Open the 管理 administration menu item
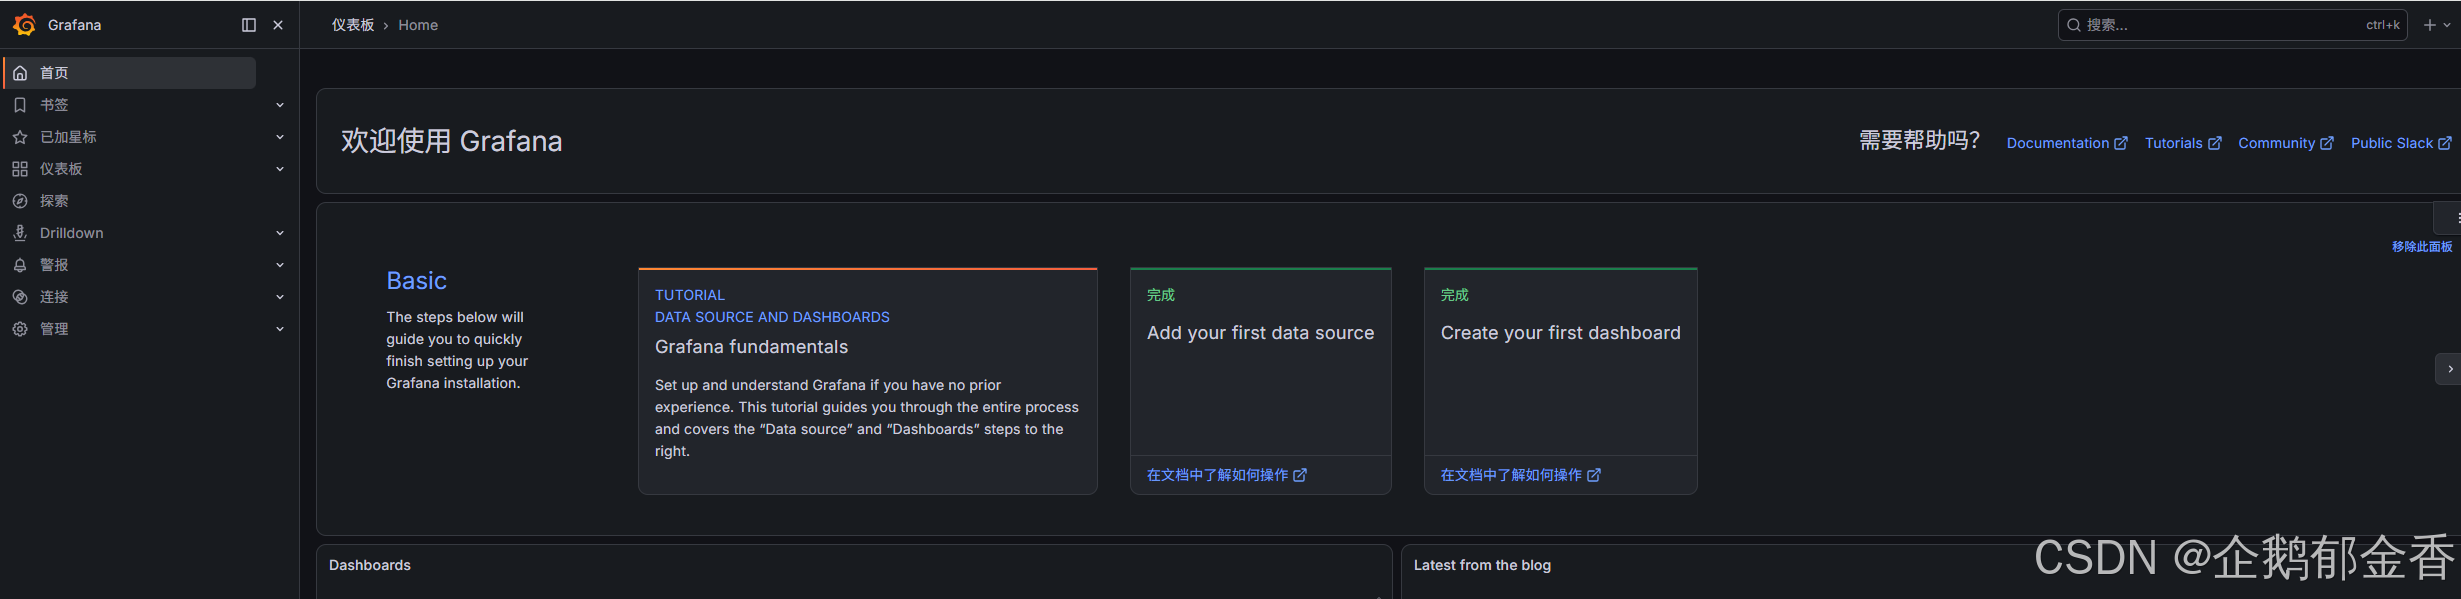The height and width of the screenshot is (599, 2461). click(54, 329)
